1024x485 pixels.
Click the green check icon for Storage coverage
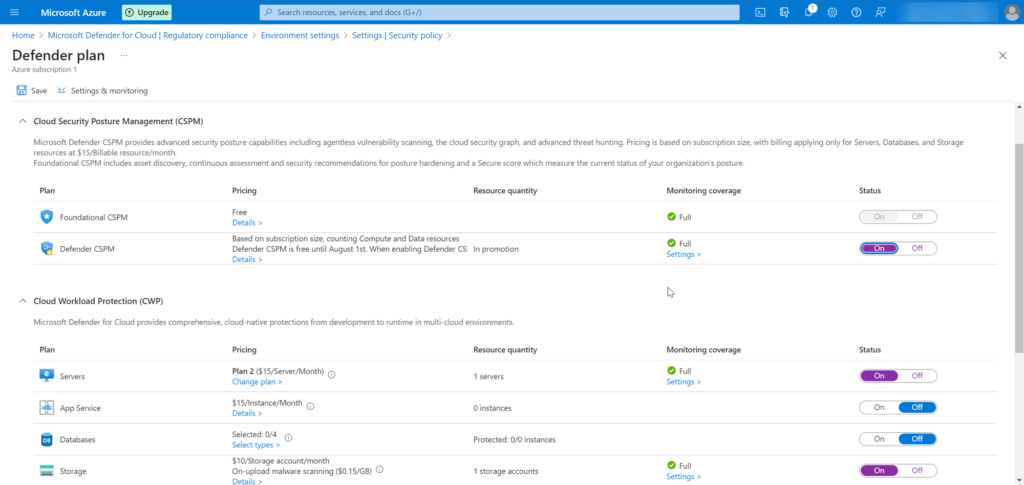[671, 465]
